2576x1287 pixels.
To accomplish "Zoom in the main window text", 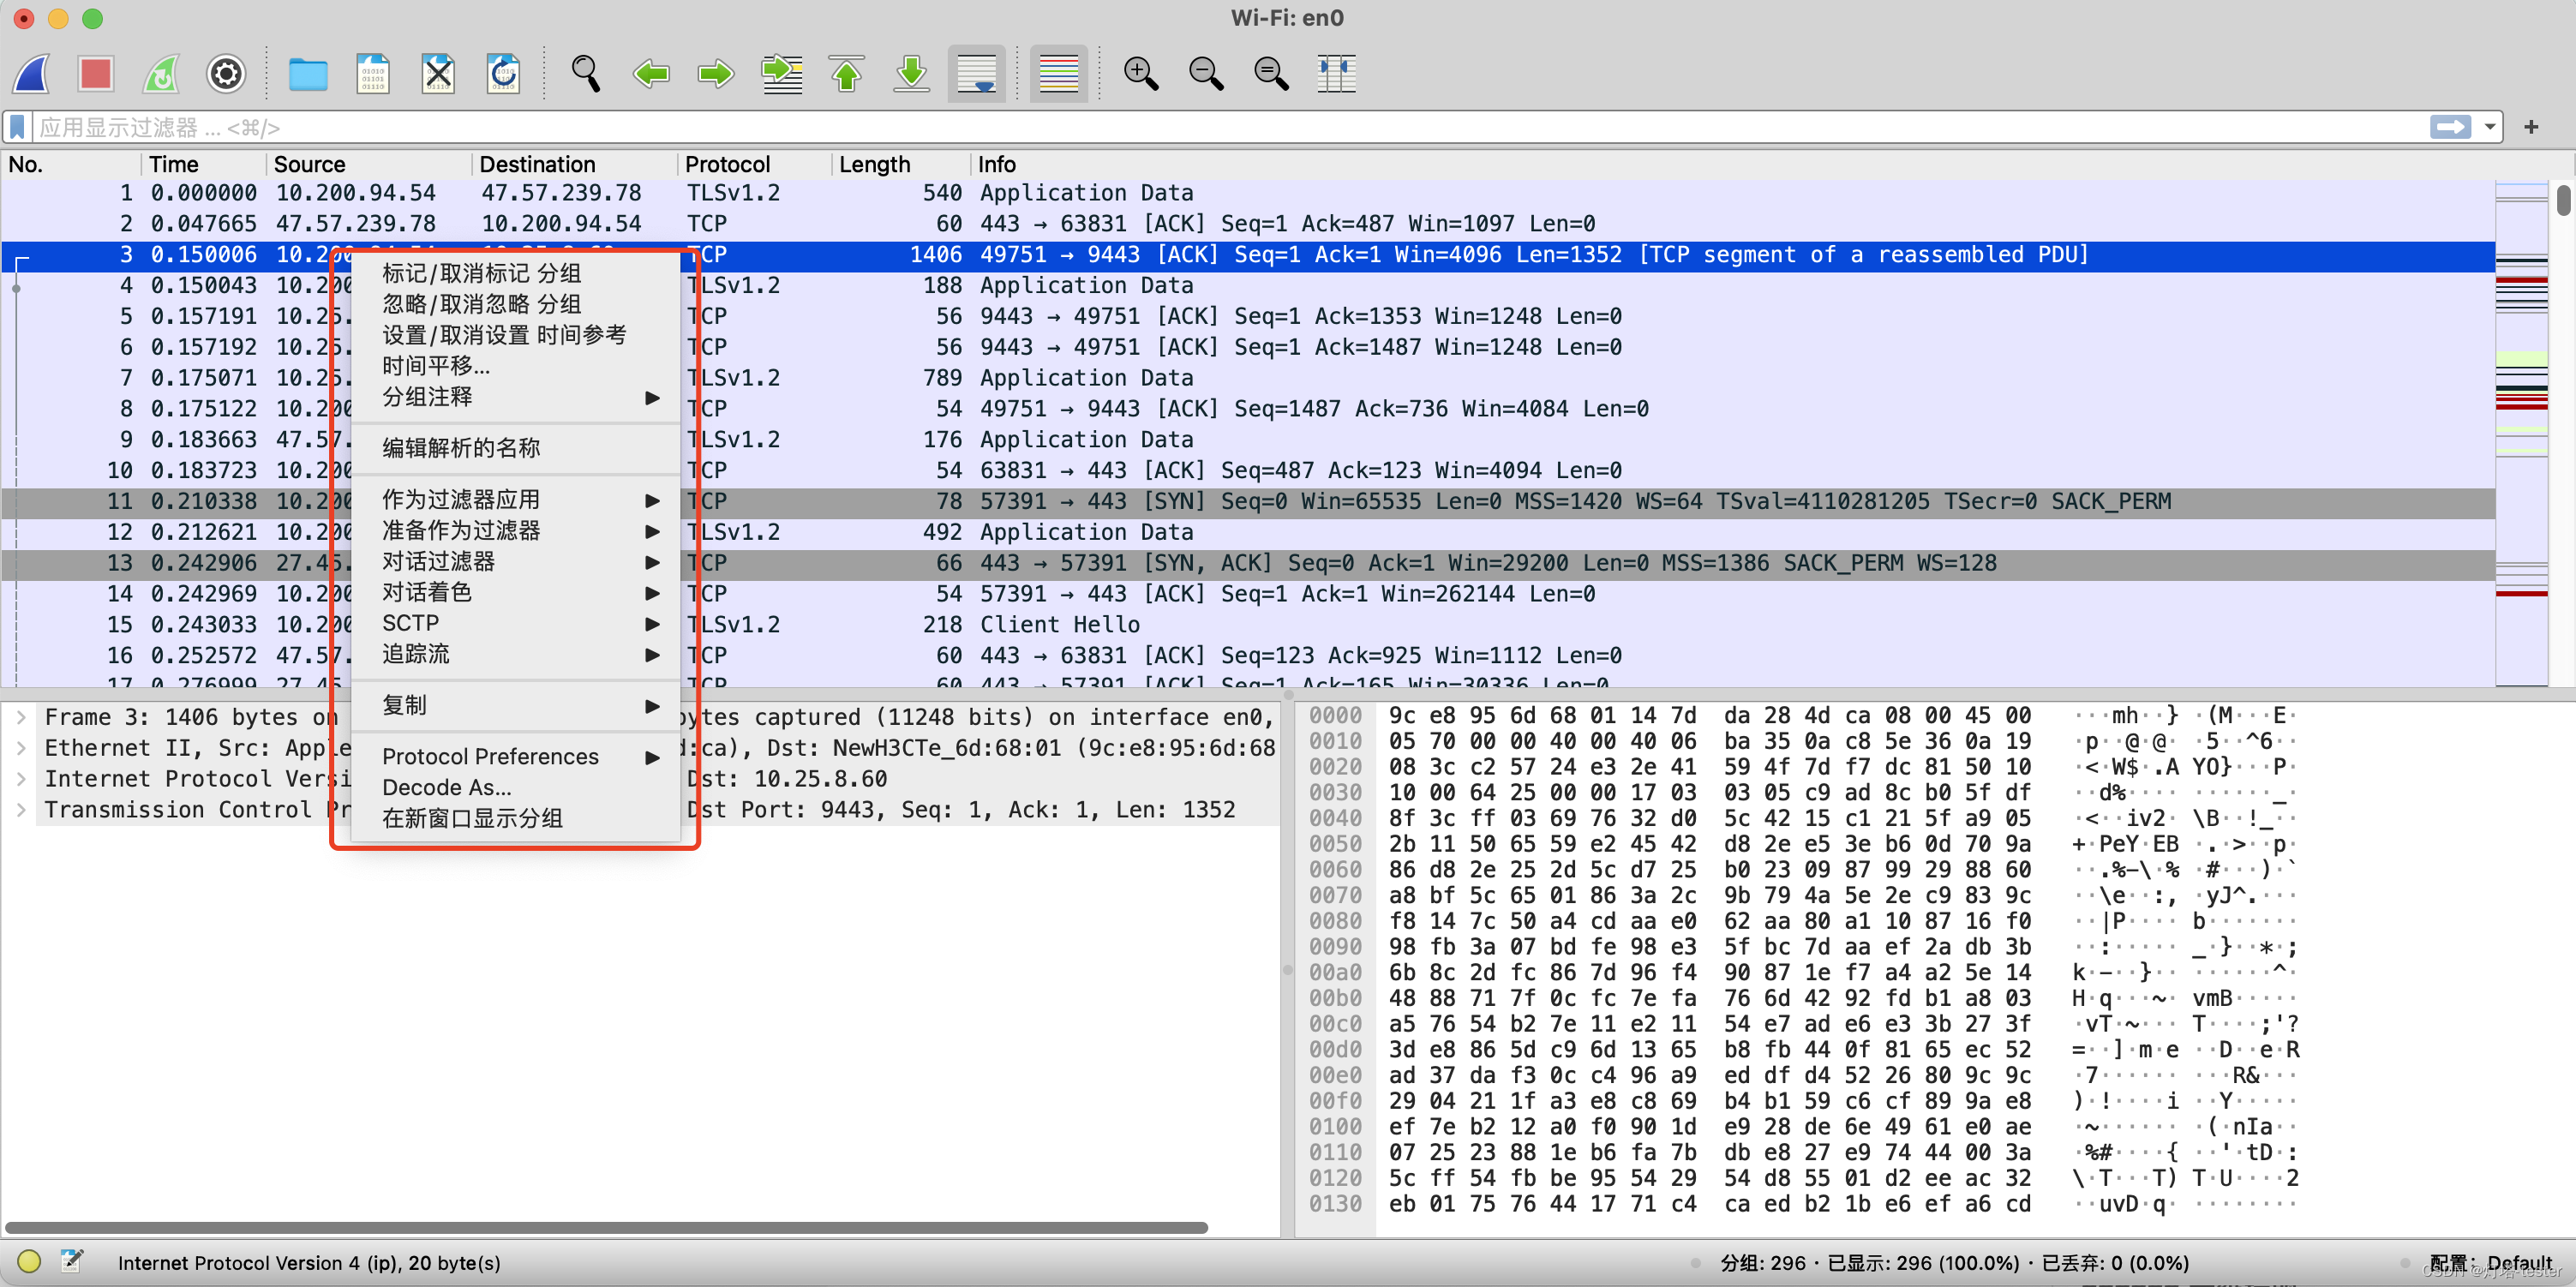I will pyautogui.click(x=1141, y=73).
